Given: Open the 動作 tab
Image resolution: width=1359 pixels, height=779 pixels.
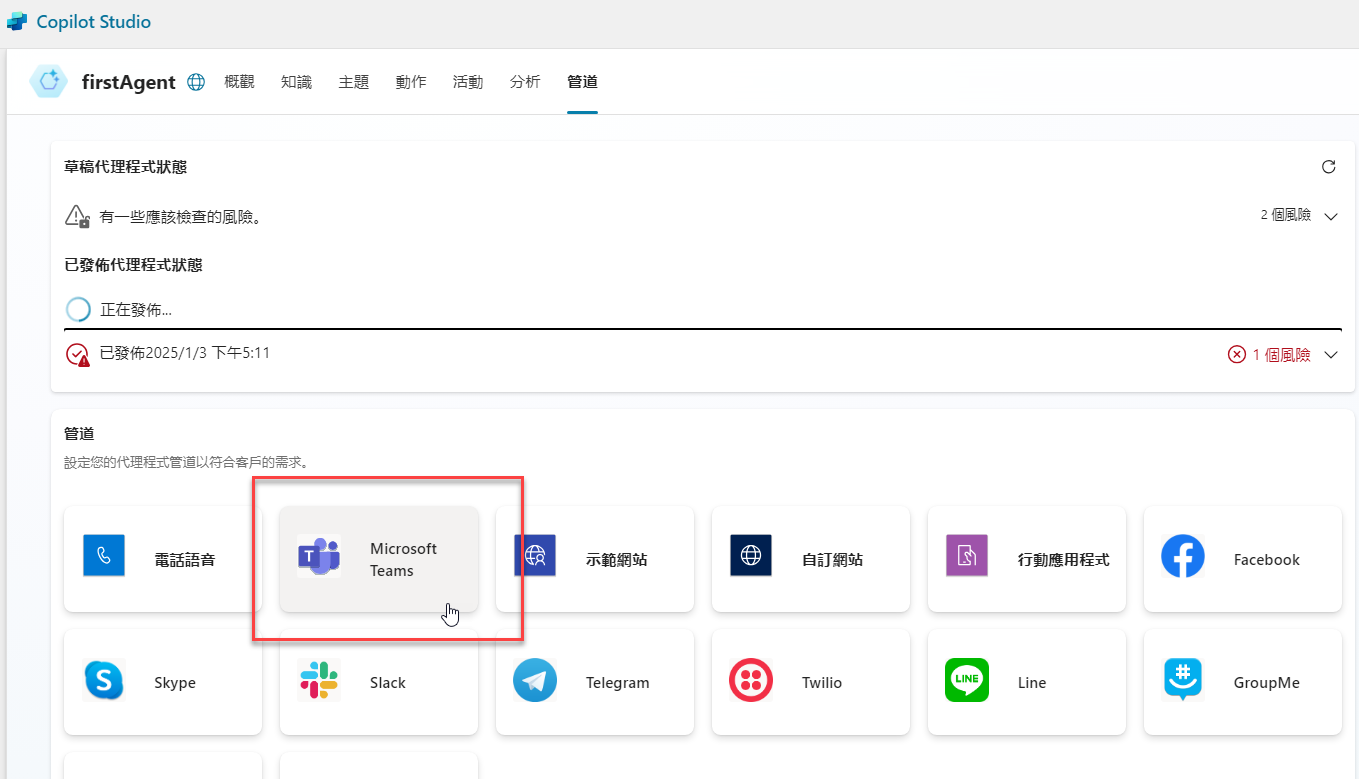Looking at the screenshot, I should [x=411, y=82].
